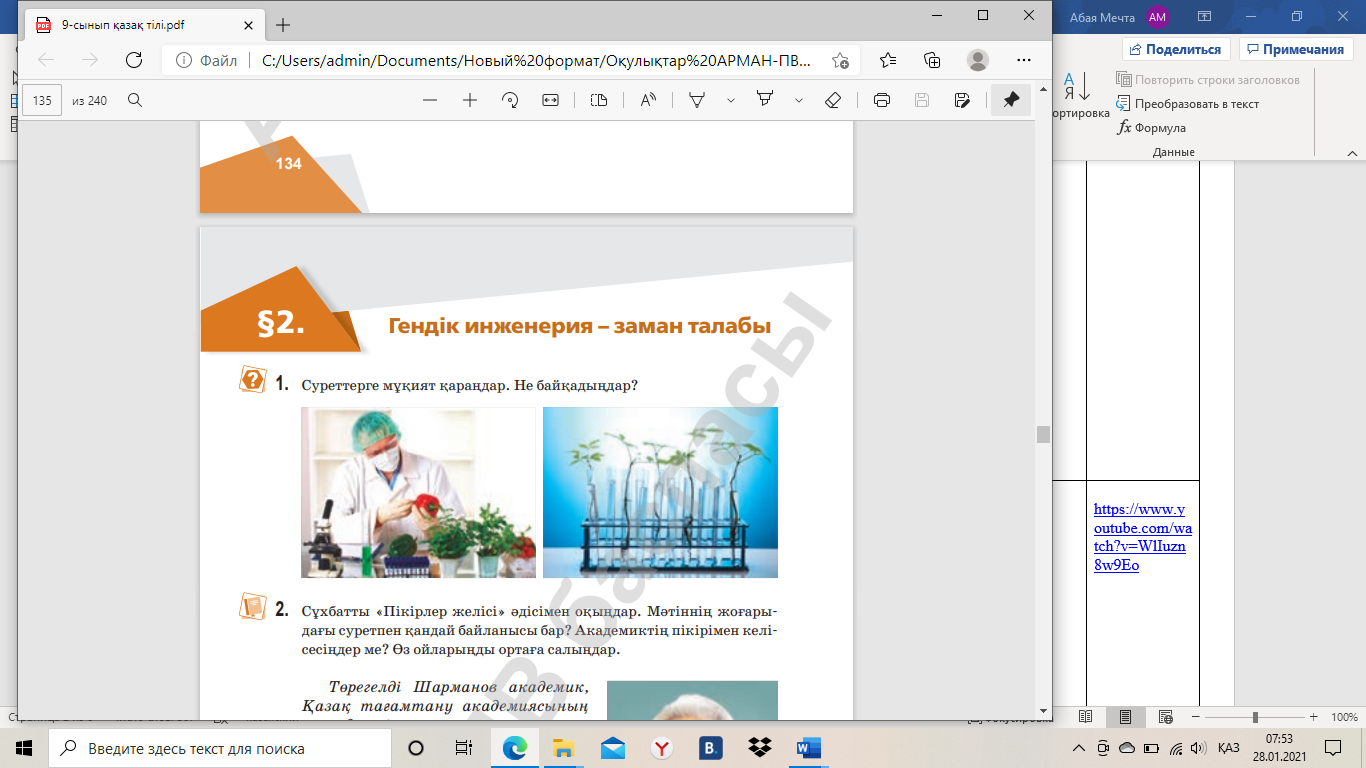
Task: Collapse the Word ribbon
Action: tap(1351, 152)
